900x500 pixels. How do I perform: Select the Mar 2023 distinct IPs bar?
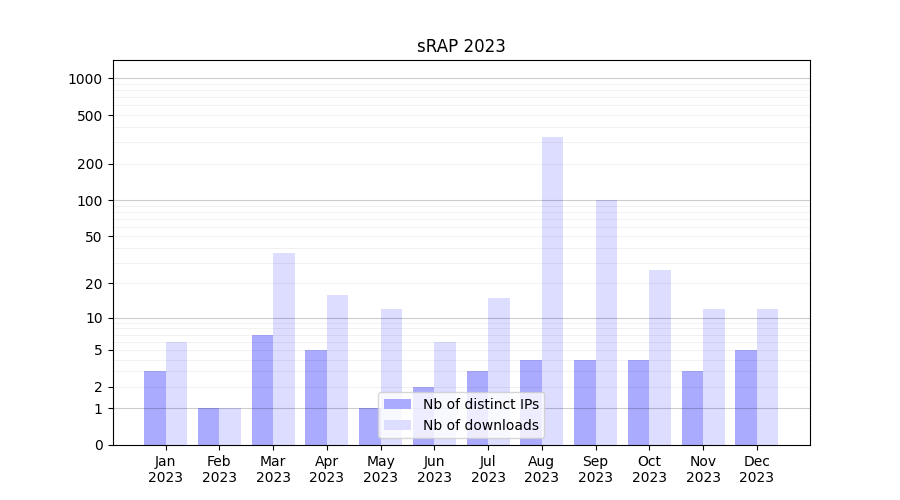[262, 390]
